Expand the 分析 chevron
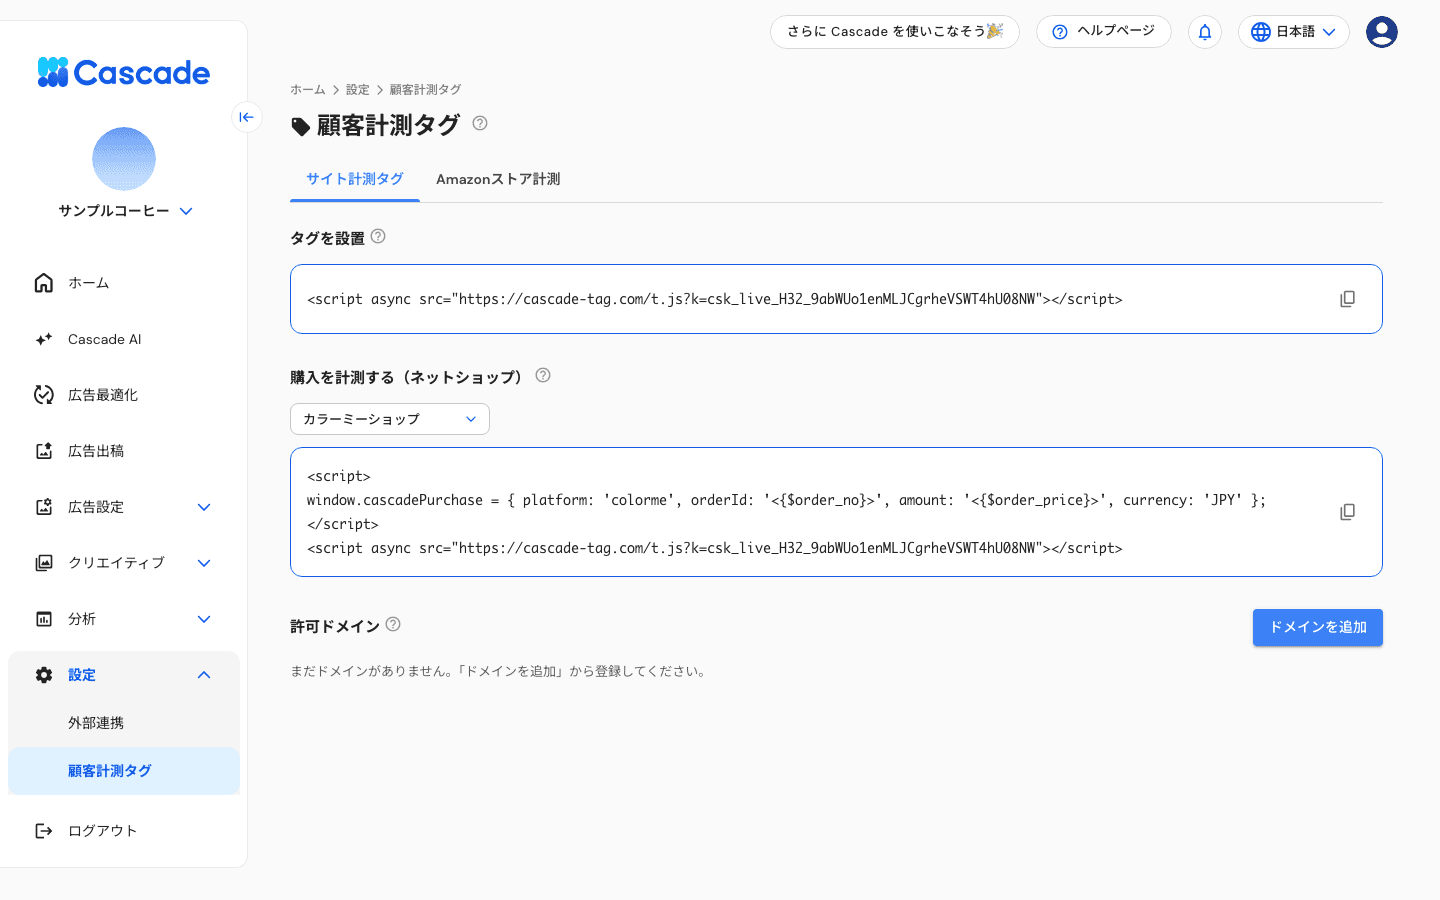This screenshot has height=900, width=1440. [204, 619]
